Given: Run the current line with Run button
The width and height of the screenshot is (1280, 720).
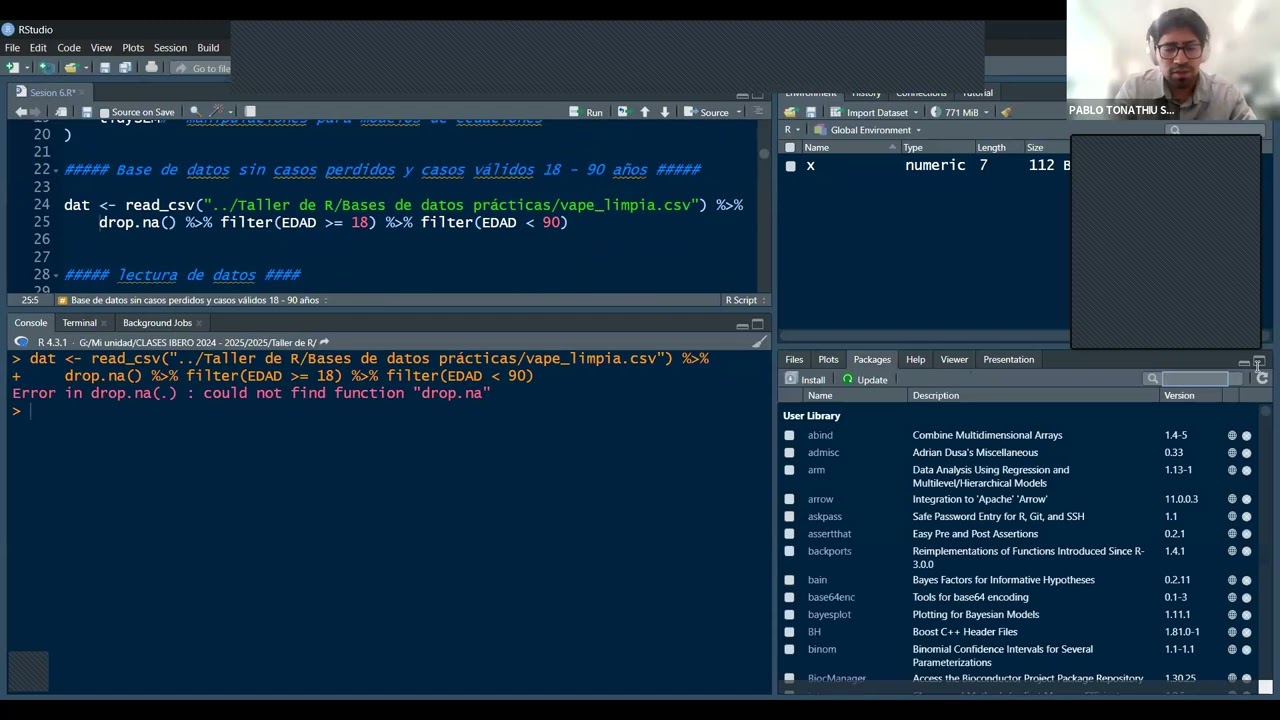Looking at the screenshot, I should point(587,112).
